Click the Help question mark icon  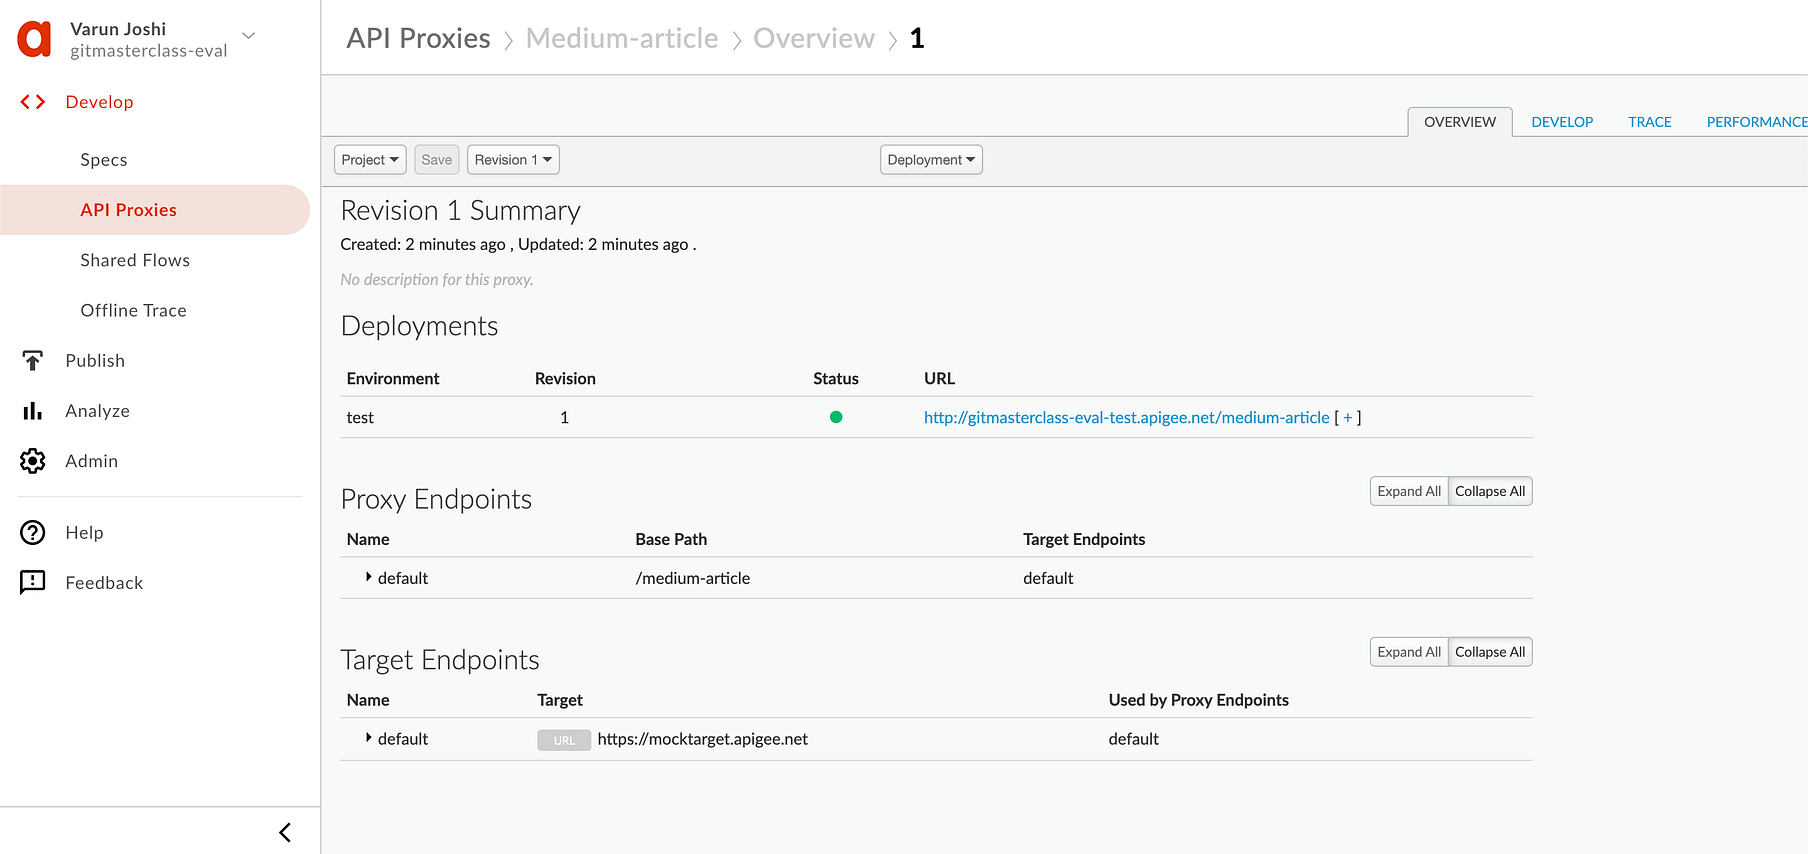(33, 533)
